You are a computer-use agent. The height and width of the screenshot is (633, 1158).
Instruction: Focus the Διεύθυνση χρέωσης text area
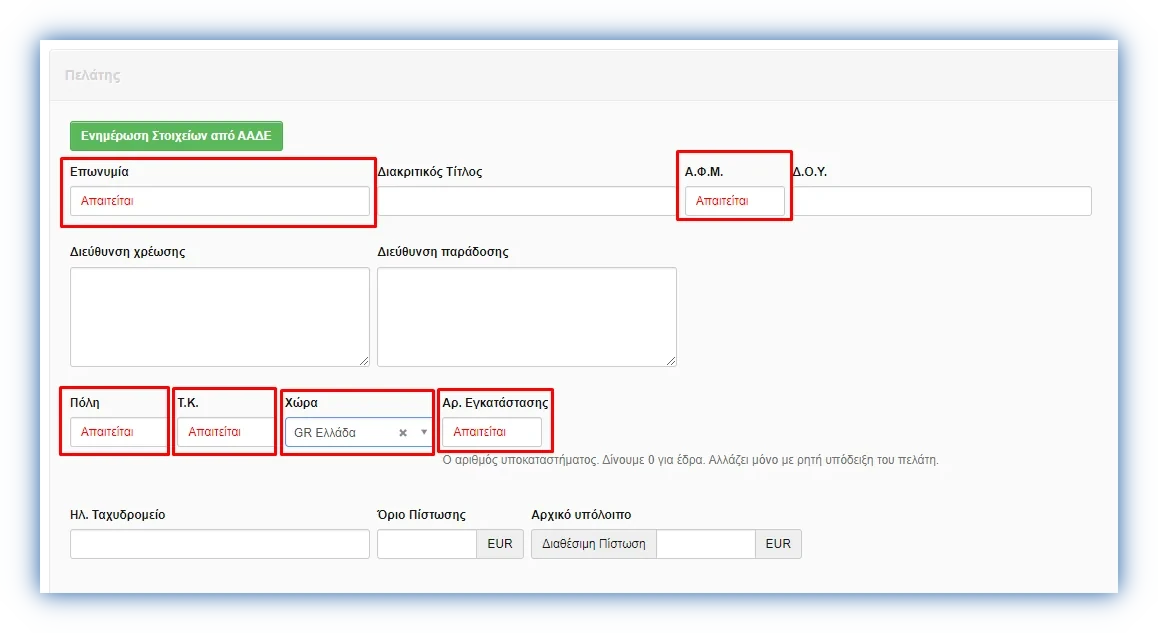219,316
